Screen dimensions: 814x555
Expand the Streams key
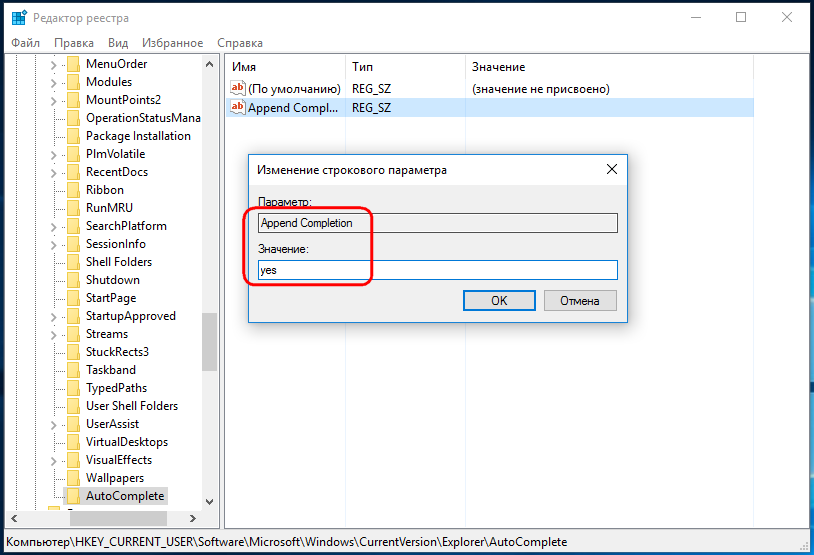coord(53,335)
